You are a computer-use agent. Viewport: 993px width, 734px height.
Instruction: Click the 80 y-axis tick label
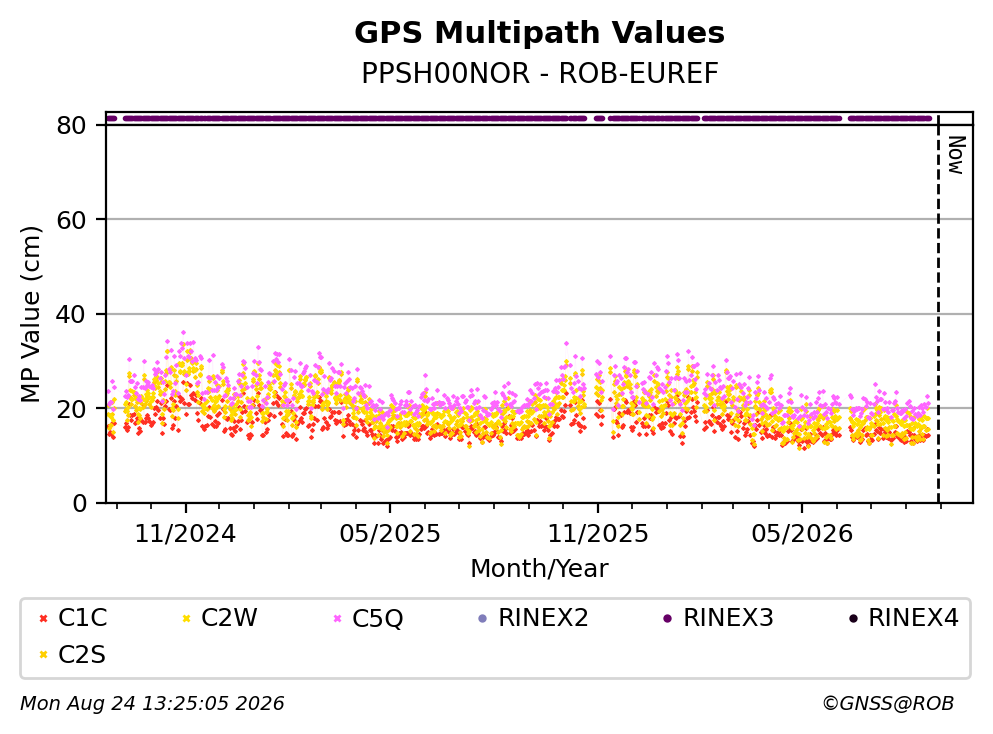coord(71,125)
